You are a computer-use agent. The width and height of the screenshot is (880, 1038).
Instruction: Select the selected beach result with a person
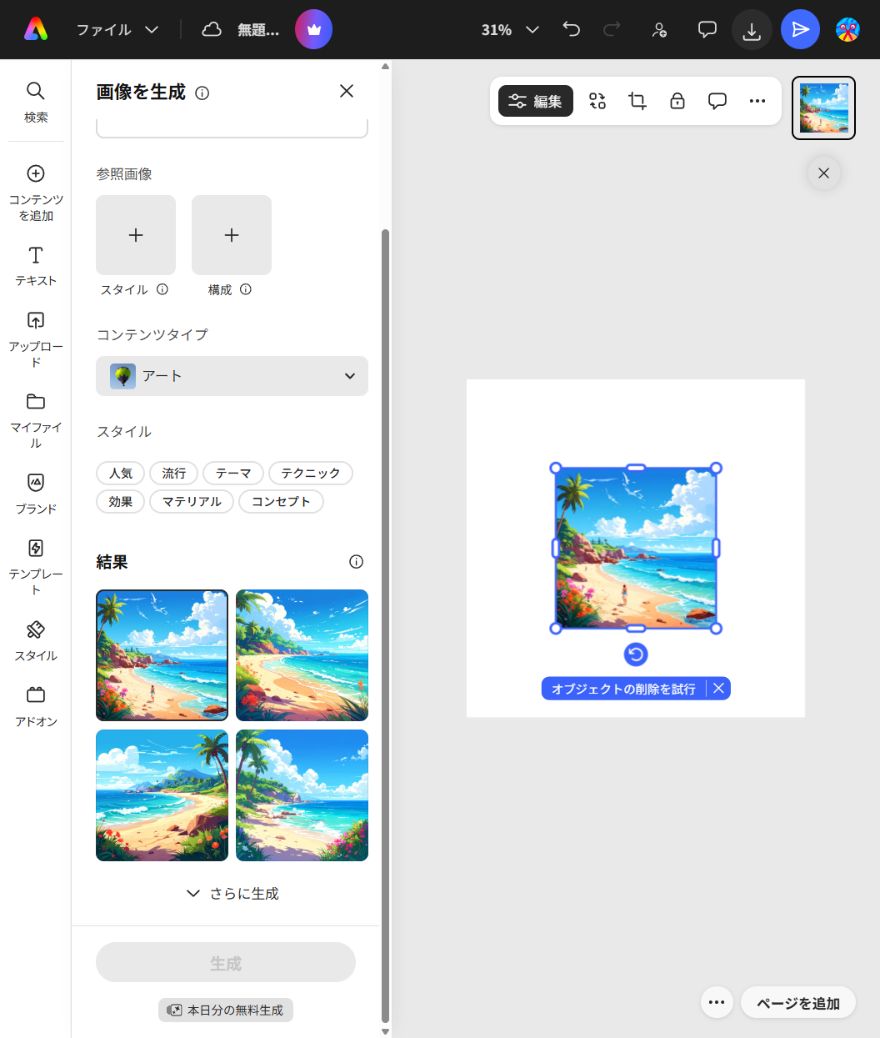(162, 655)
